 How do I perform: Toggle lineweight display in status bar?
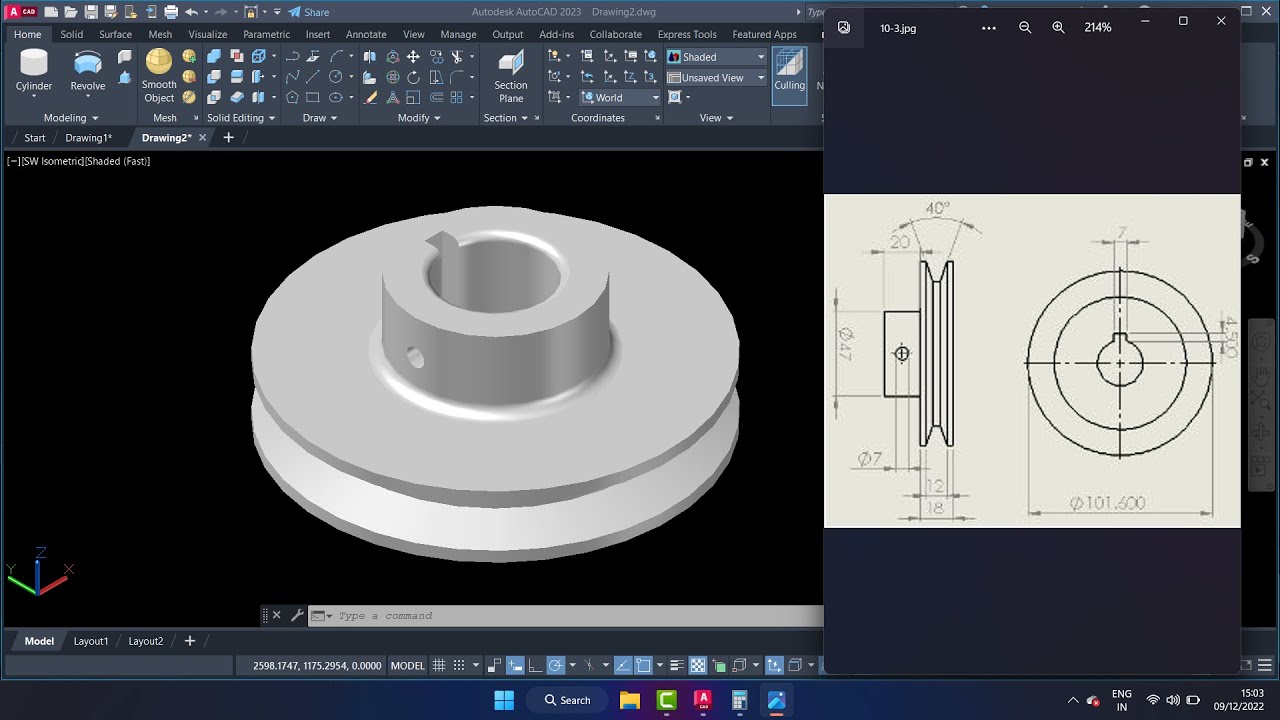point(676,665)
